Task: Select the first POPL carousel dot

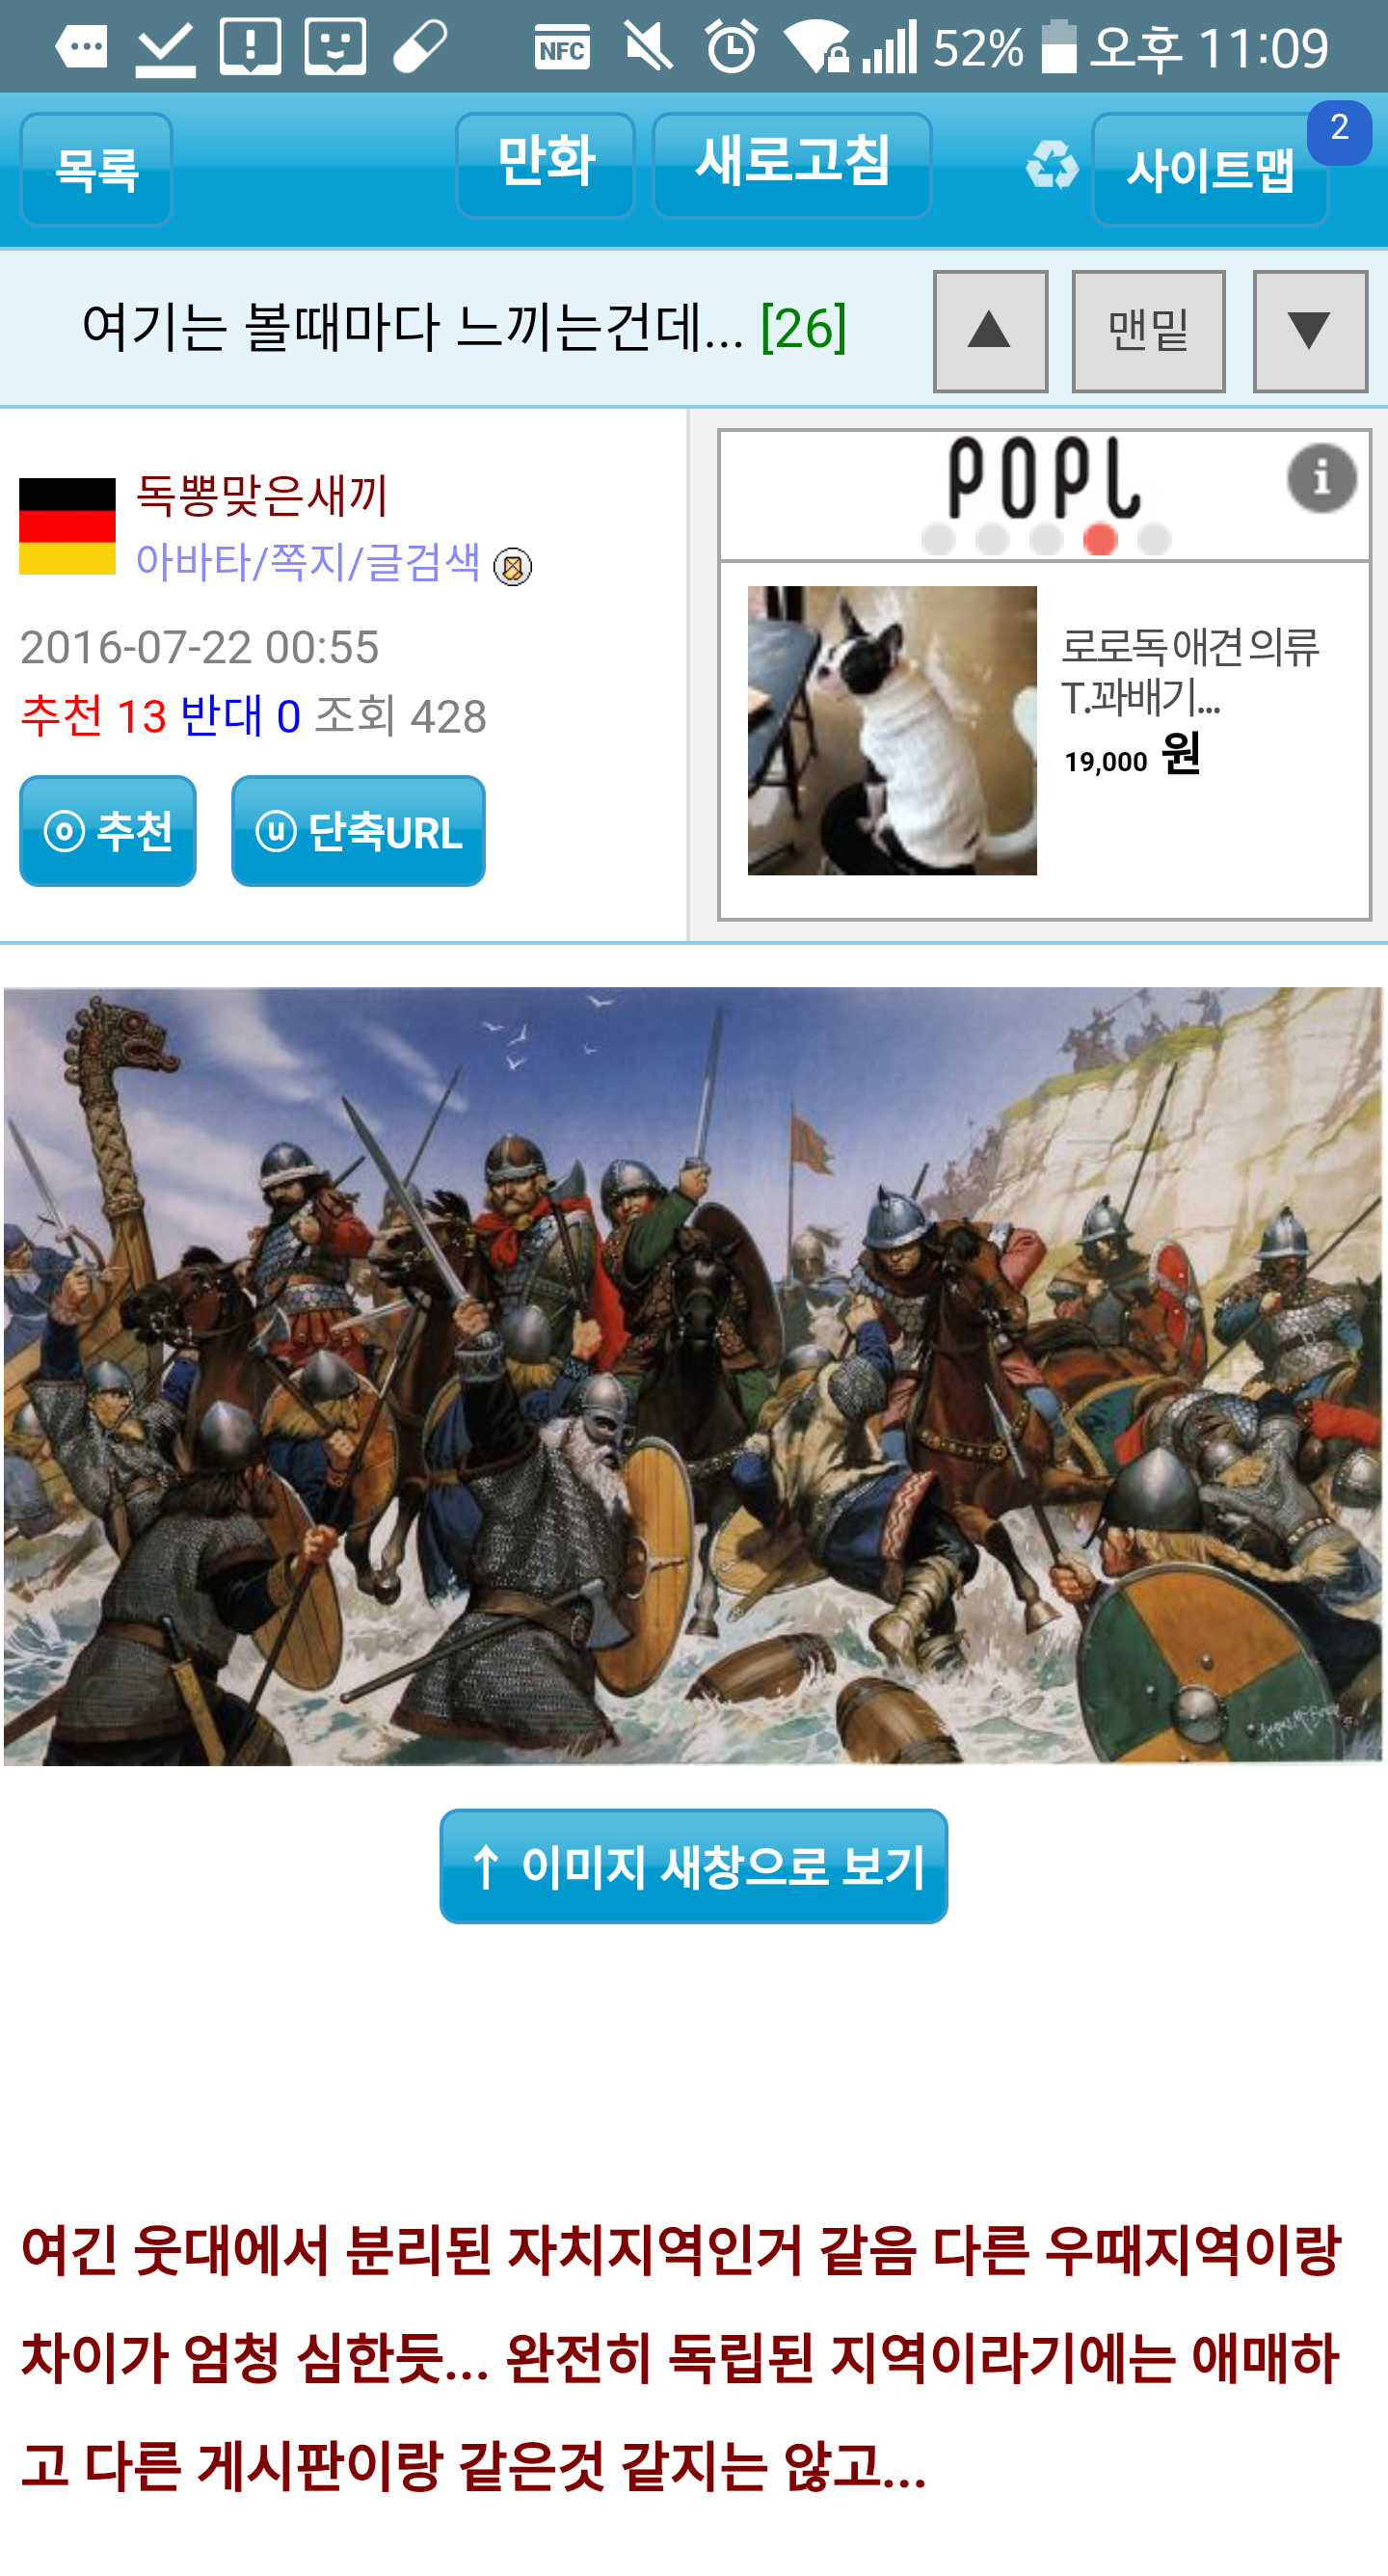Action: 938,539
